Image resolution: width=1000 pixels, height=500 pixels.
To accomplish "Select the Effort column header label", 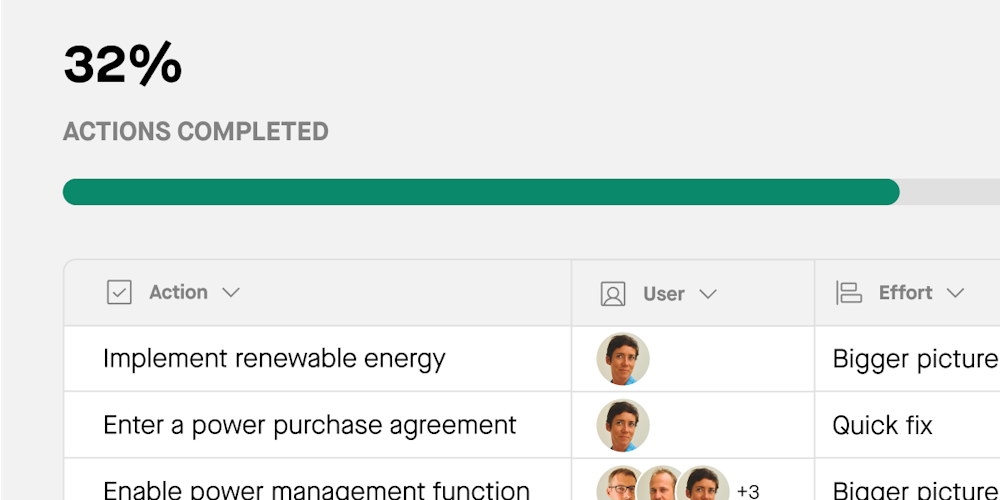I will (905, 292).
